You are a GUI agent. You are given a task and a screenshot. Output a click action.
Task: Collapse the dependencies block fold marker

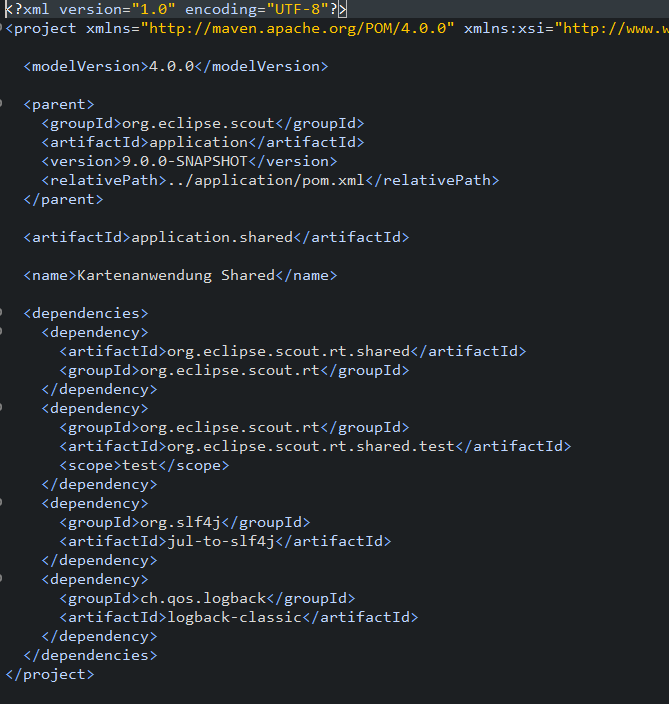pyautogui.click(x=1, y=312)
